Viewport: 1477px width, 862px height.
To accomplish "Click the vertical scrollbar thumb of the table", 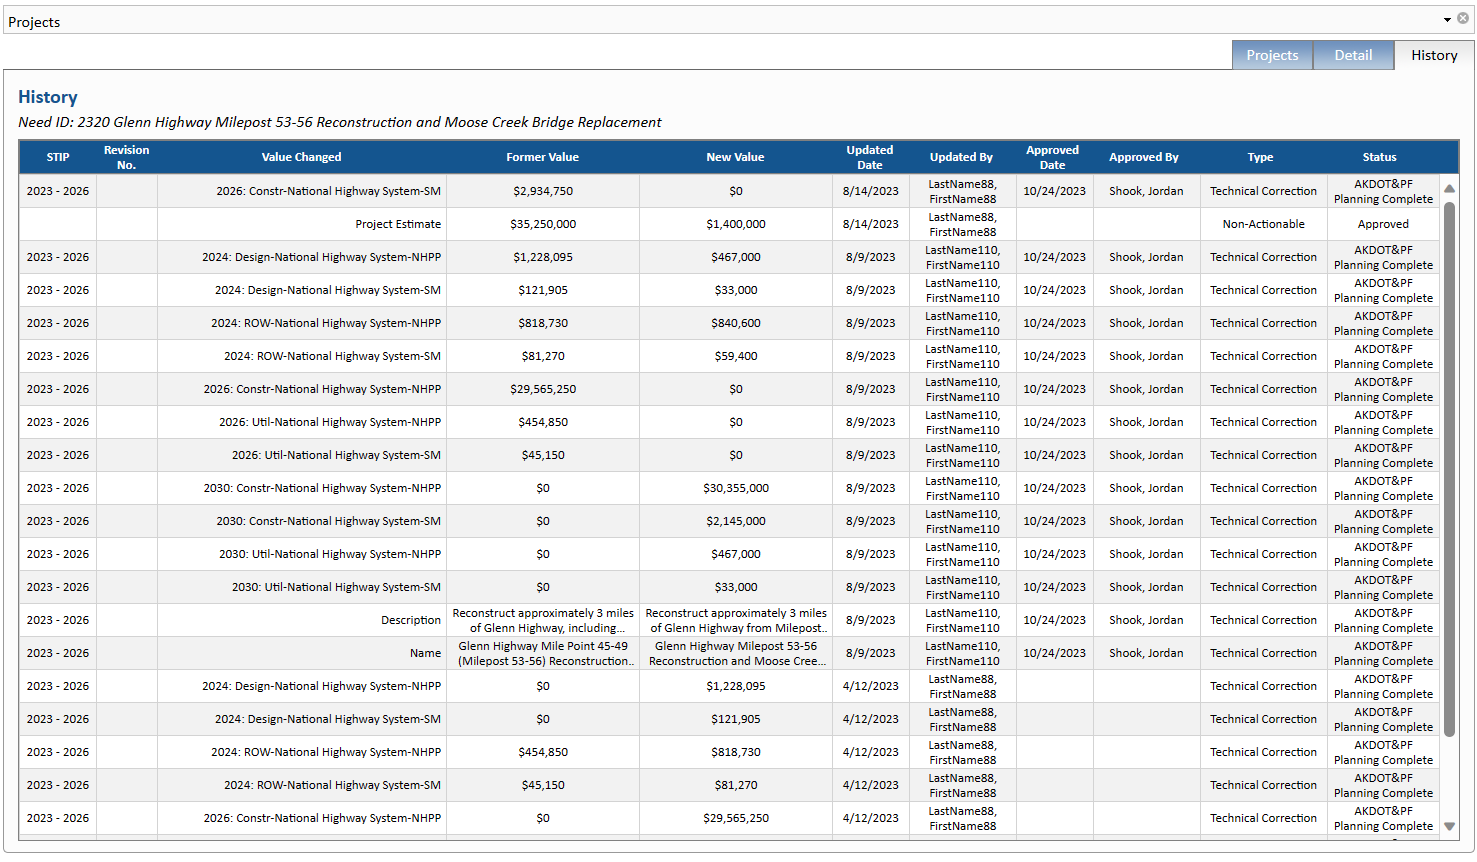I will [x=1449, y=470].
